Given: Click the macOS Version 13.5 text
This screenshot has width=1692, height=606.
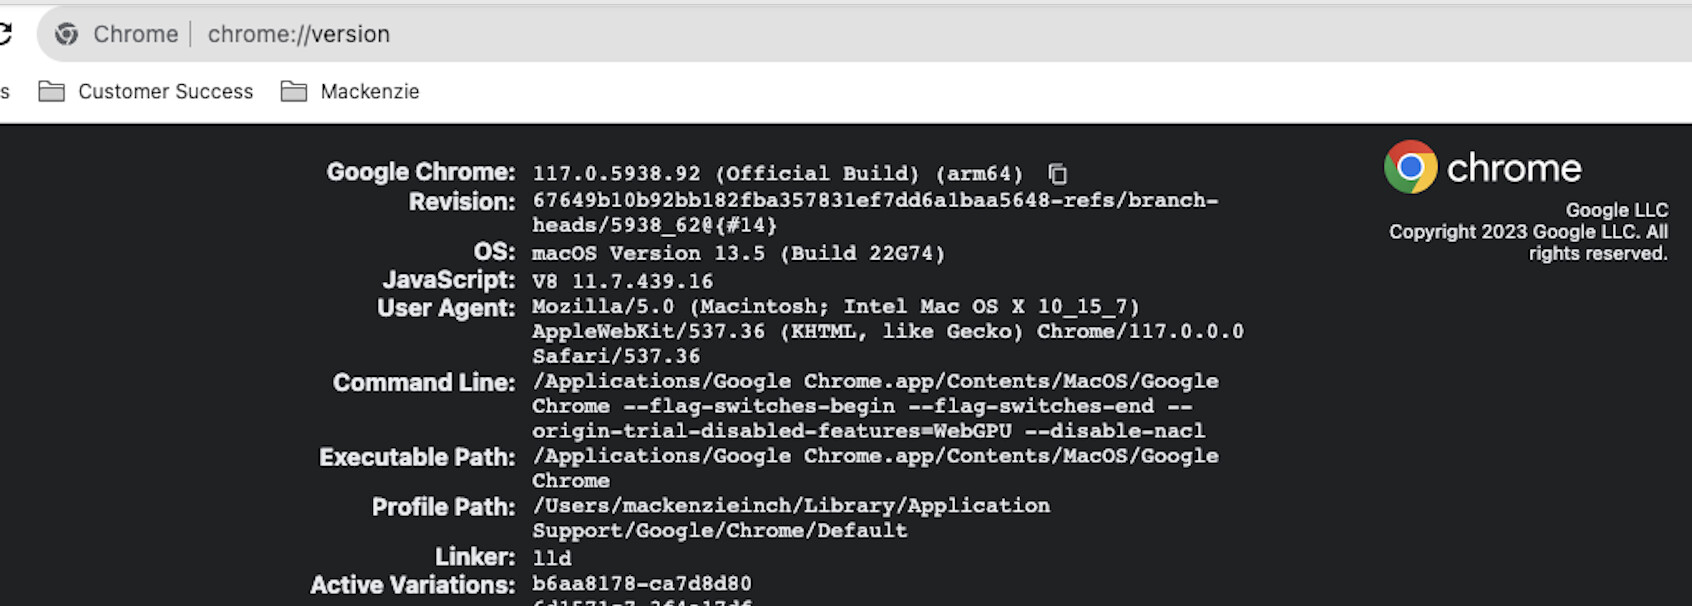Looking at the screenshot, I should [738, 253].
